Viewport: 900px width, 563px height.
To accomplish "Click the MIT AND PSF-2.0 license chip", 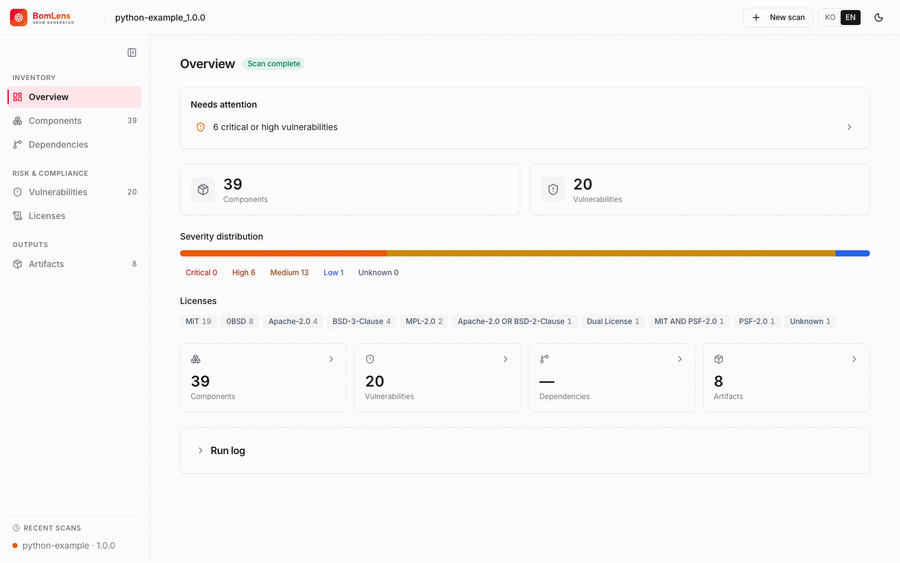I will (689, 321).
